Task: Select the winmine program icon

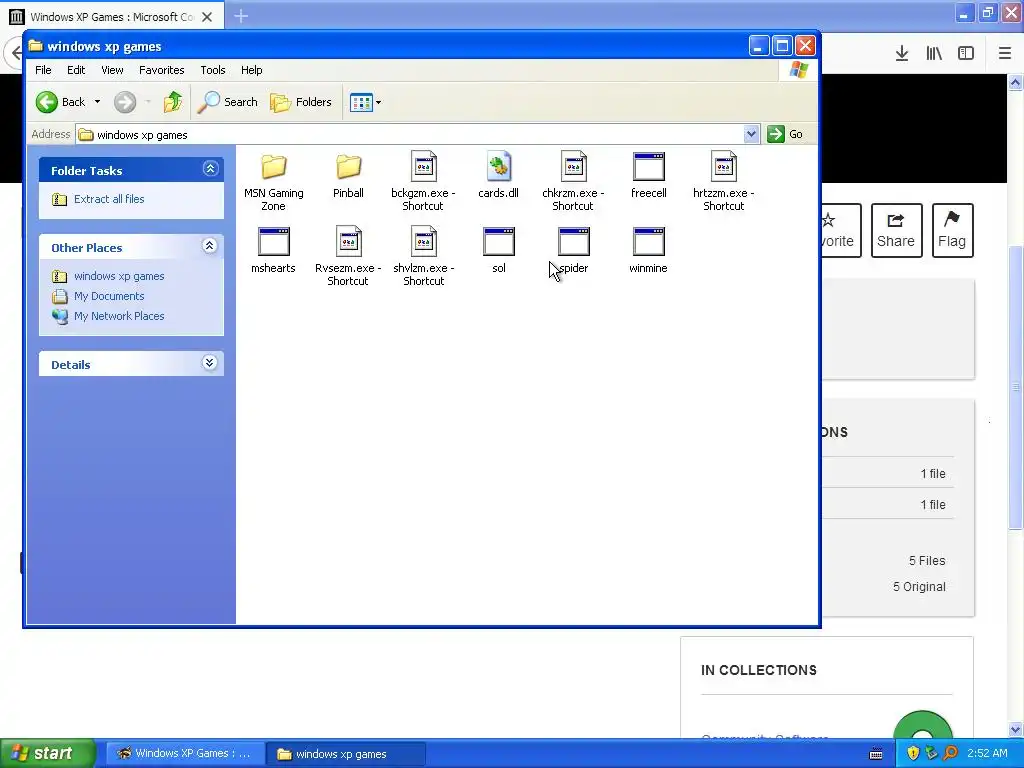Action: (648, 241)
